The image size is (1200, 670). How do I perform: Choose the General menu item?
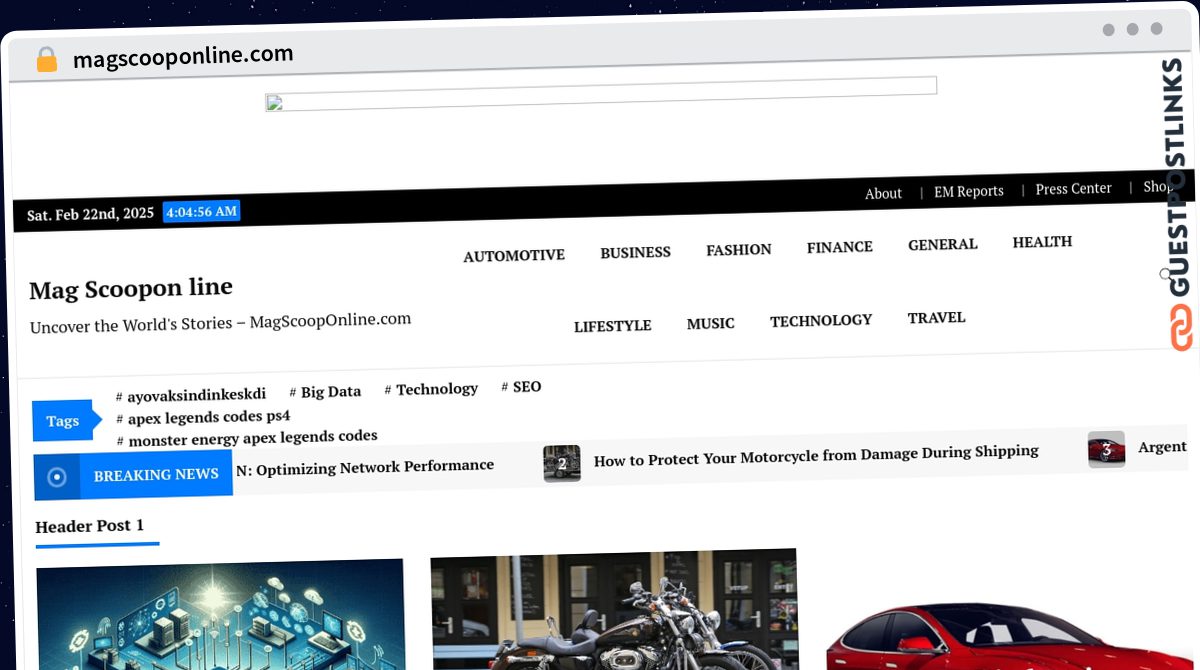pos(943,245)
